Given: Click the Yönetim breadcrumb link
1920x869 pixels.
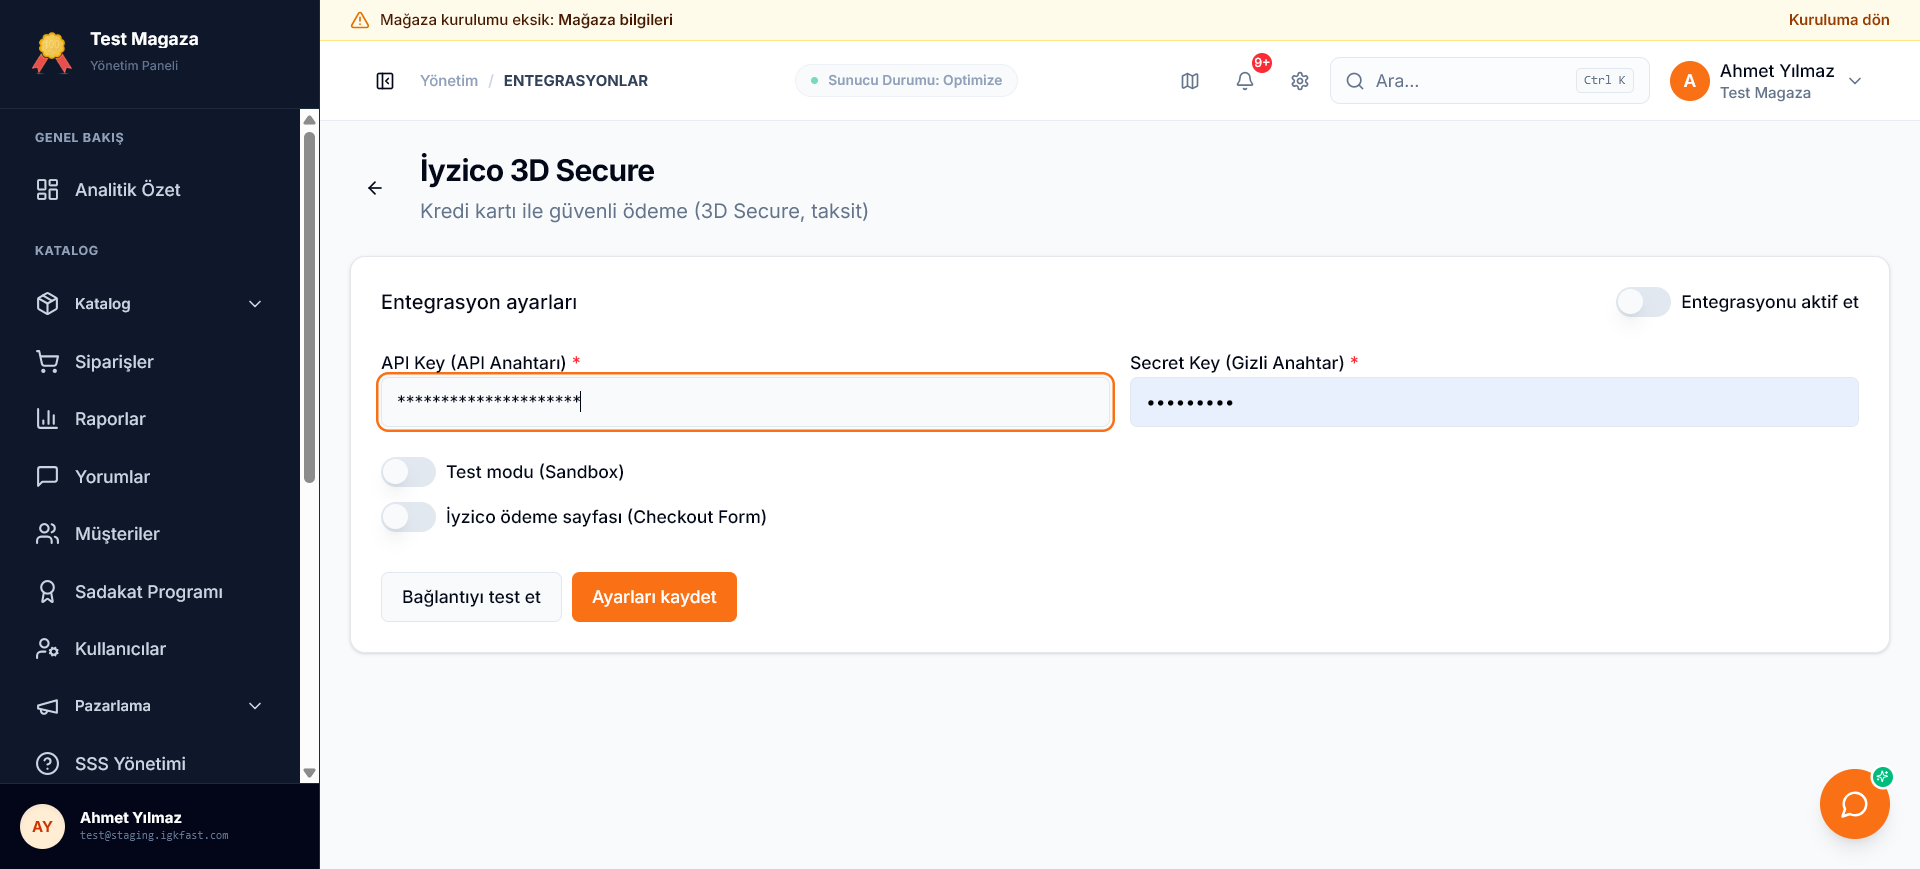Looking at the screenshot, I should 449,81.
